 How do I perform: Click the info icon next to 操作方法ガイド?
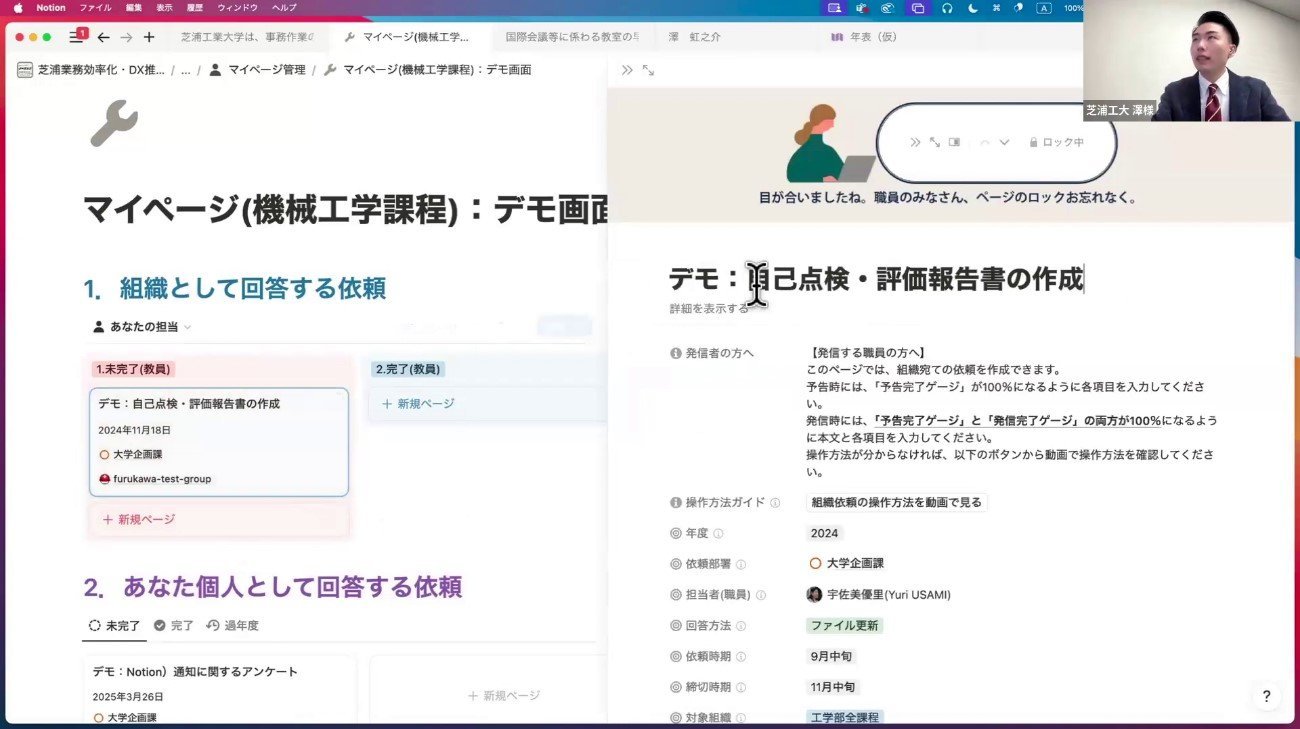pos(775,503)
